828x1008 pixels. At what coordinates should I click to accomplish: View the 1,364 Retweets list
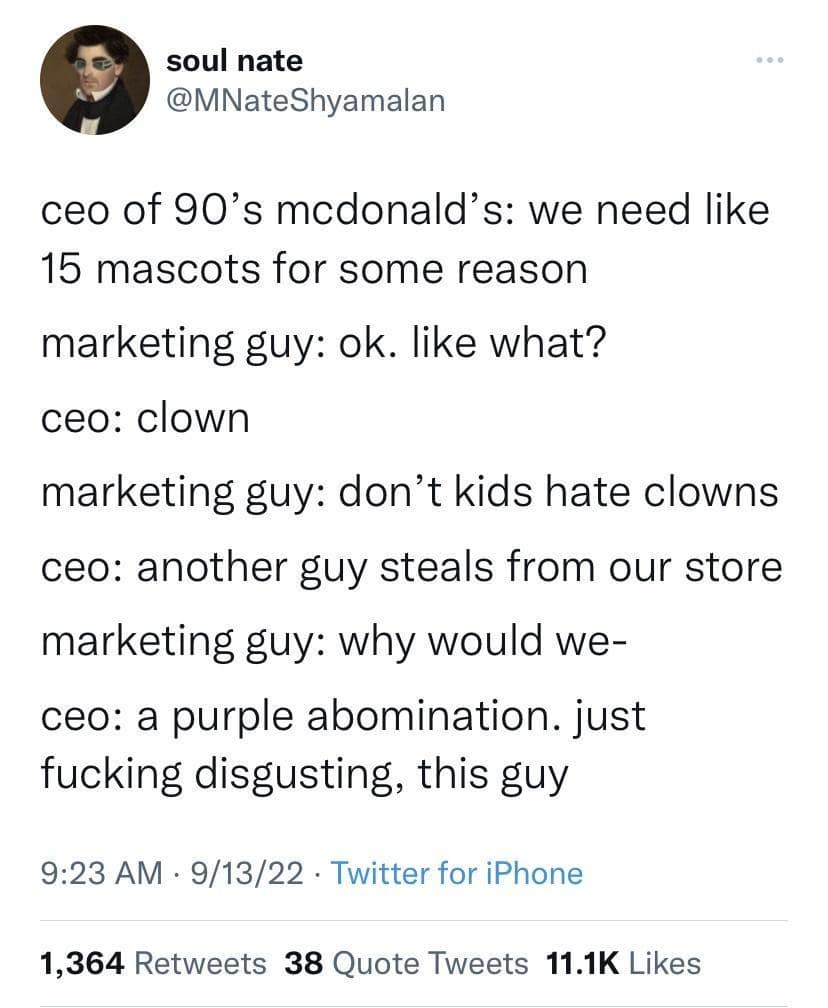[153, 963]
